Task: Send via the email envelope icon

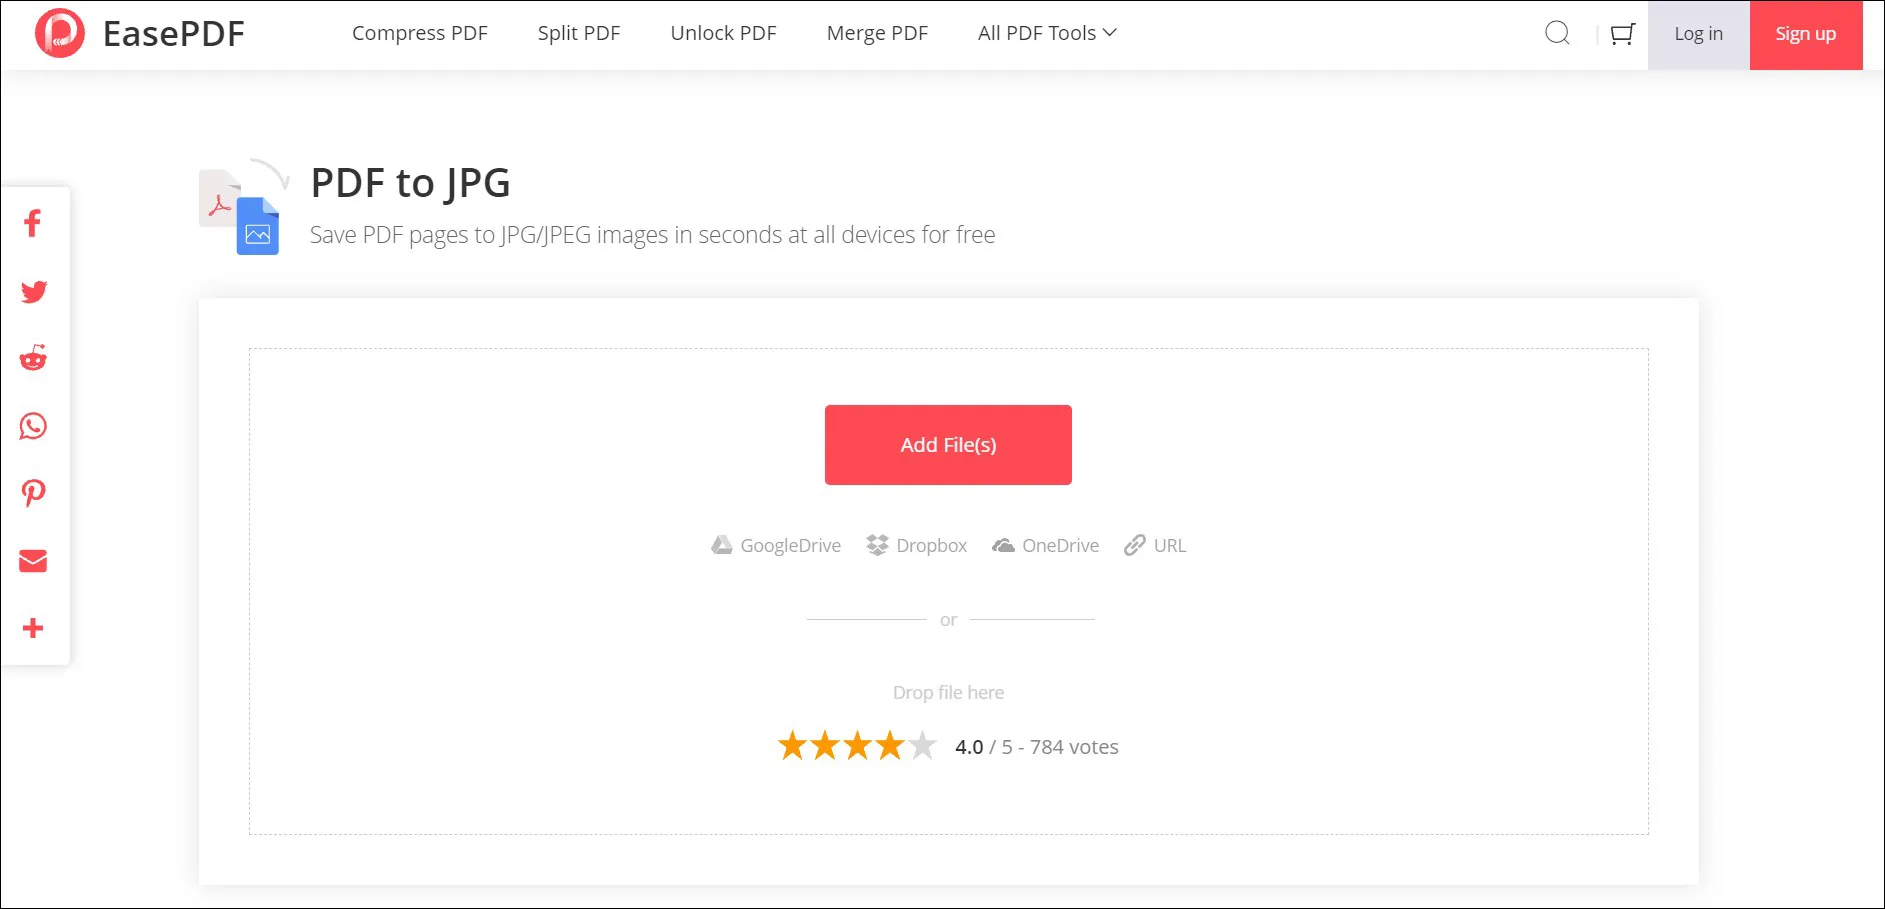Action: point(33,561)
